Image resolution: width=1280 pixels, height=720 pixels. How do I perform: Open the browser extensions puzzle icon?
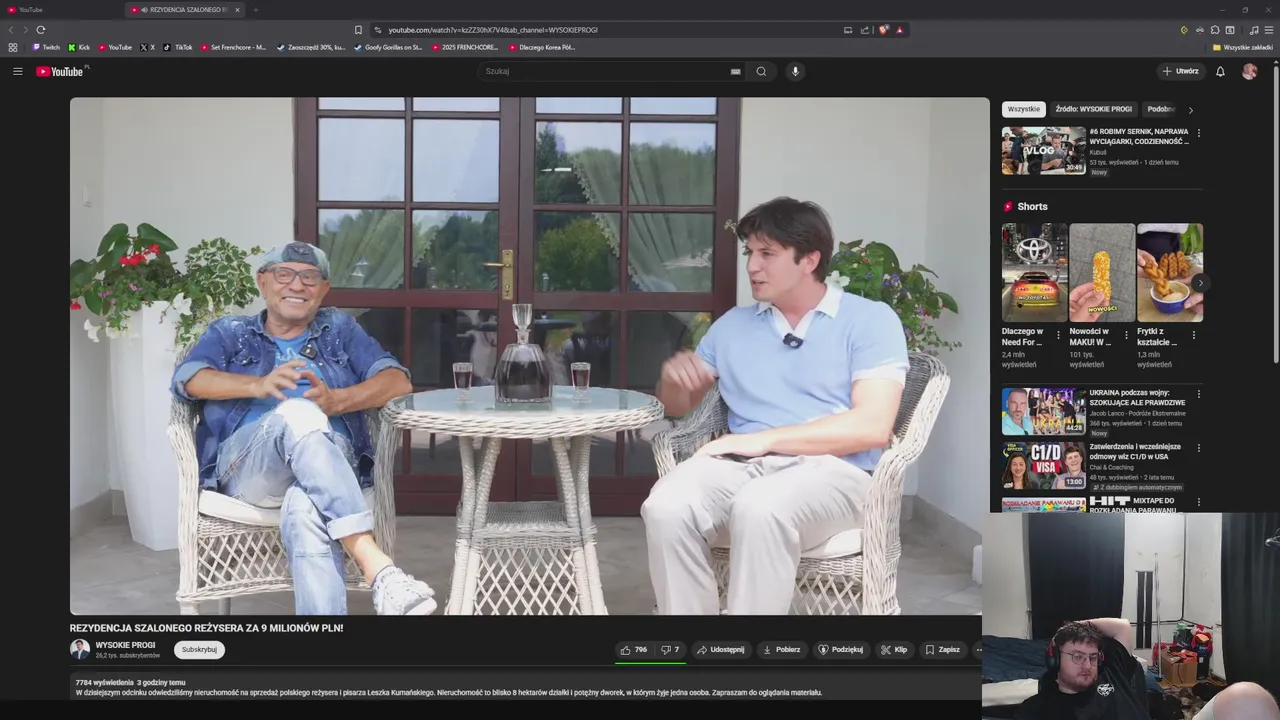(1215, 30)
